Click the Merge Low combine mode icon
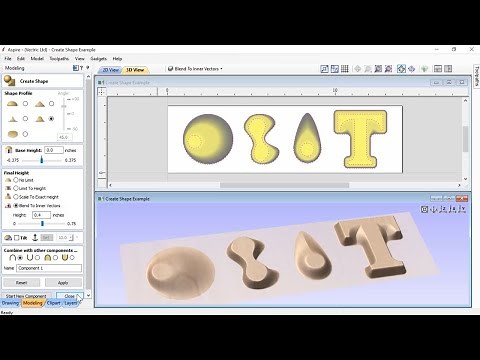The width and height of the screenshot is (480, 360). coord(65,258)
